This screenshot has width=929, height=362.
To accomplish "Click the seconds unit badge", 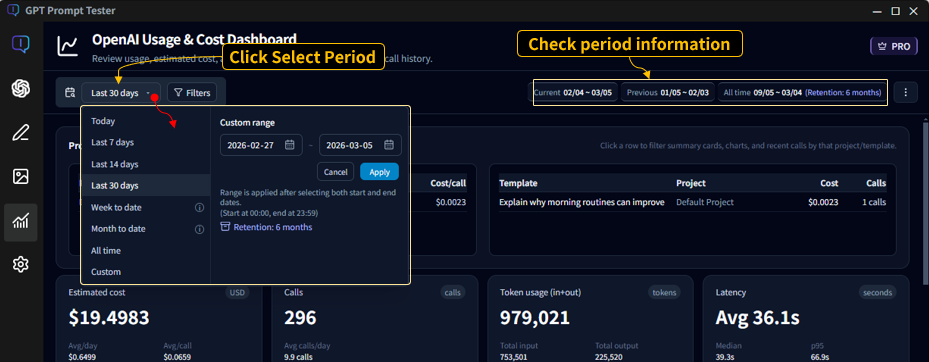I will click(x=877, y=292).
